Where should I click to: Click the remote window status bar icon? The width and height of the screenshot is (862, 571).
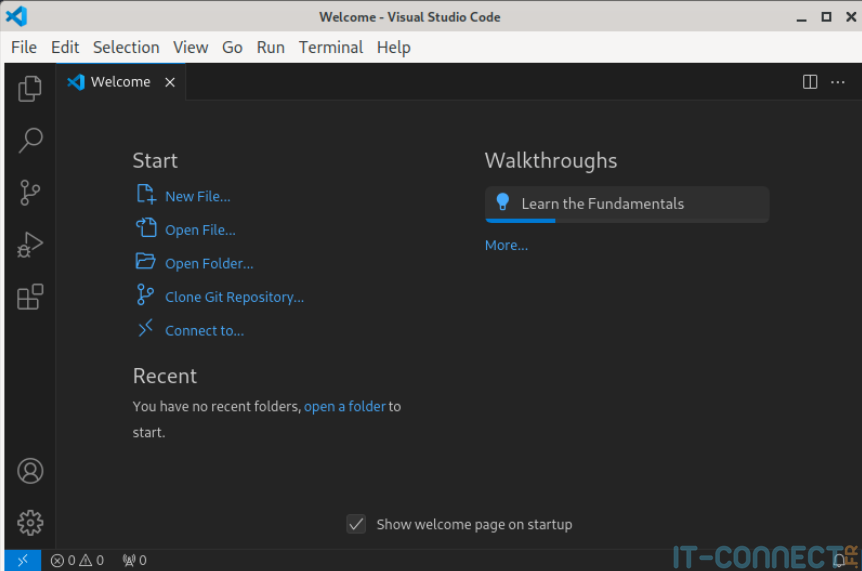coord(22,560)
